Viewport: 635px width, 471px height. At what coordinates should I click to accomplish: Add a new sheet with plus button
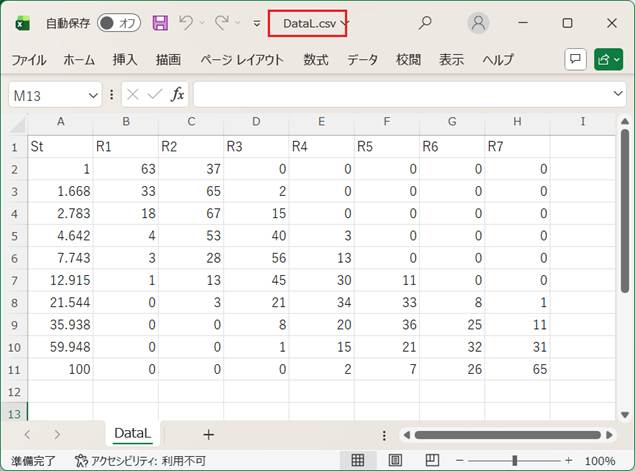coord(208,434)
